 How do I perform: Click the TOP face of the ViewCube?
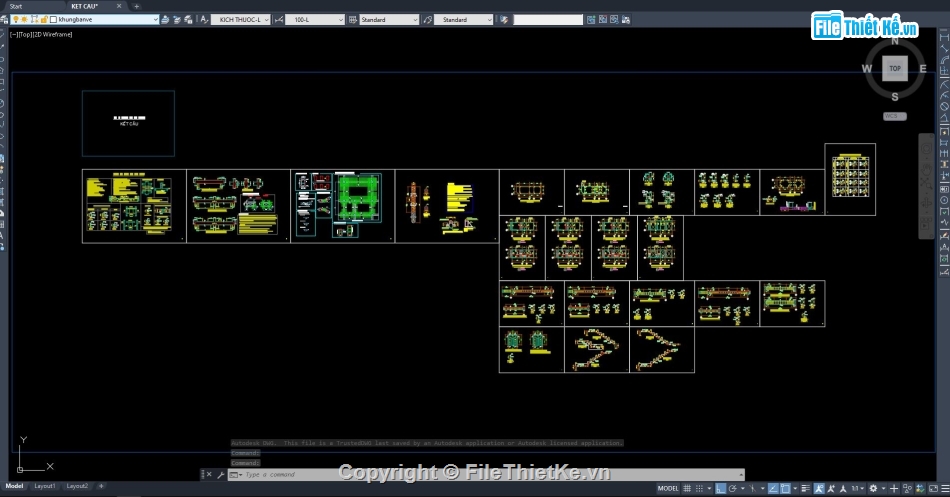pyautogui.click(x=895, y=69)
